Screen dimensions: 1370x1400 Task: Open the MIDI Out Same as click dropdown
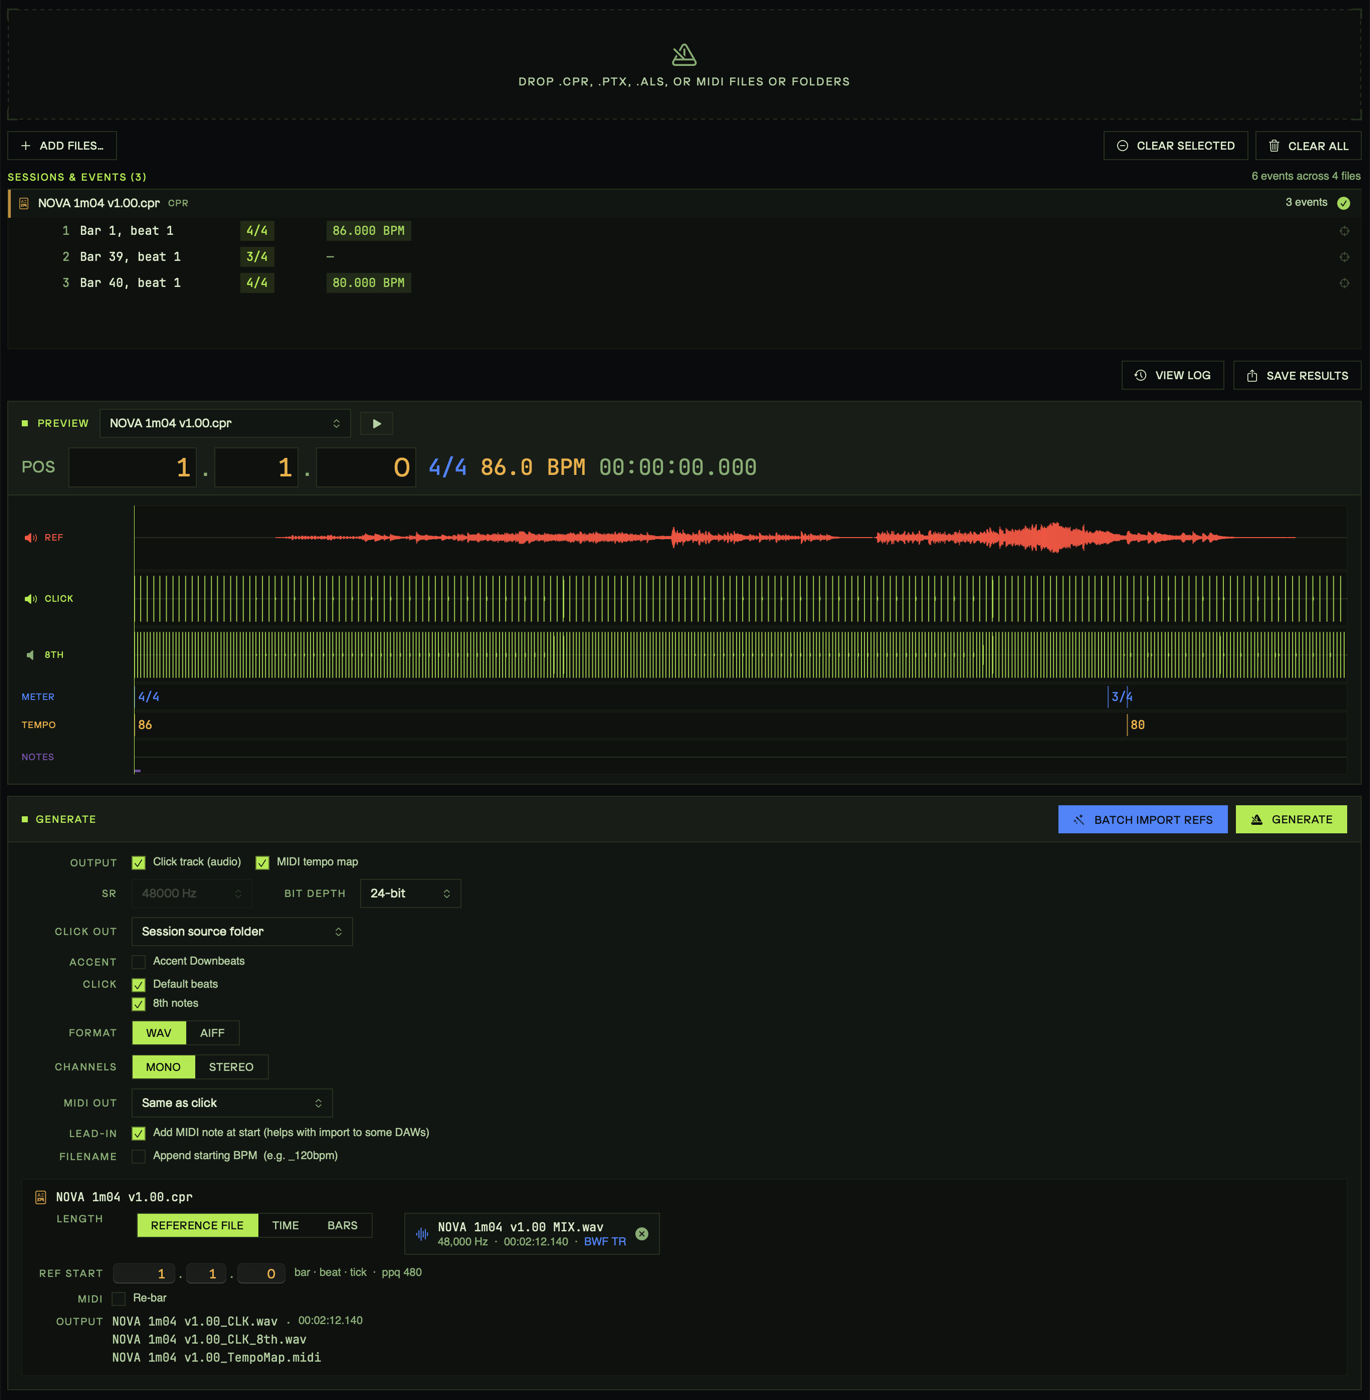(x=232, y=1103)
